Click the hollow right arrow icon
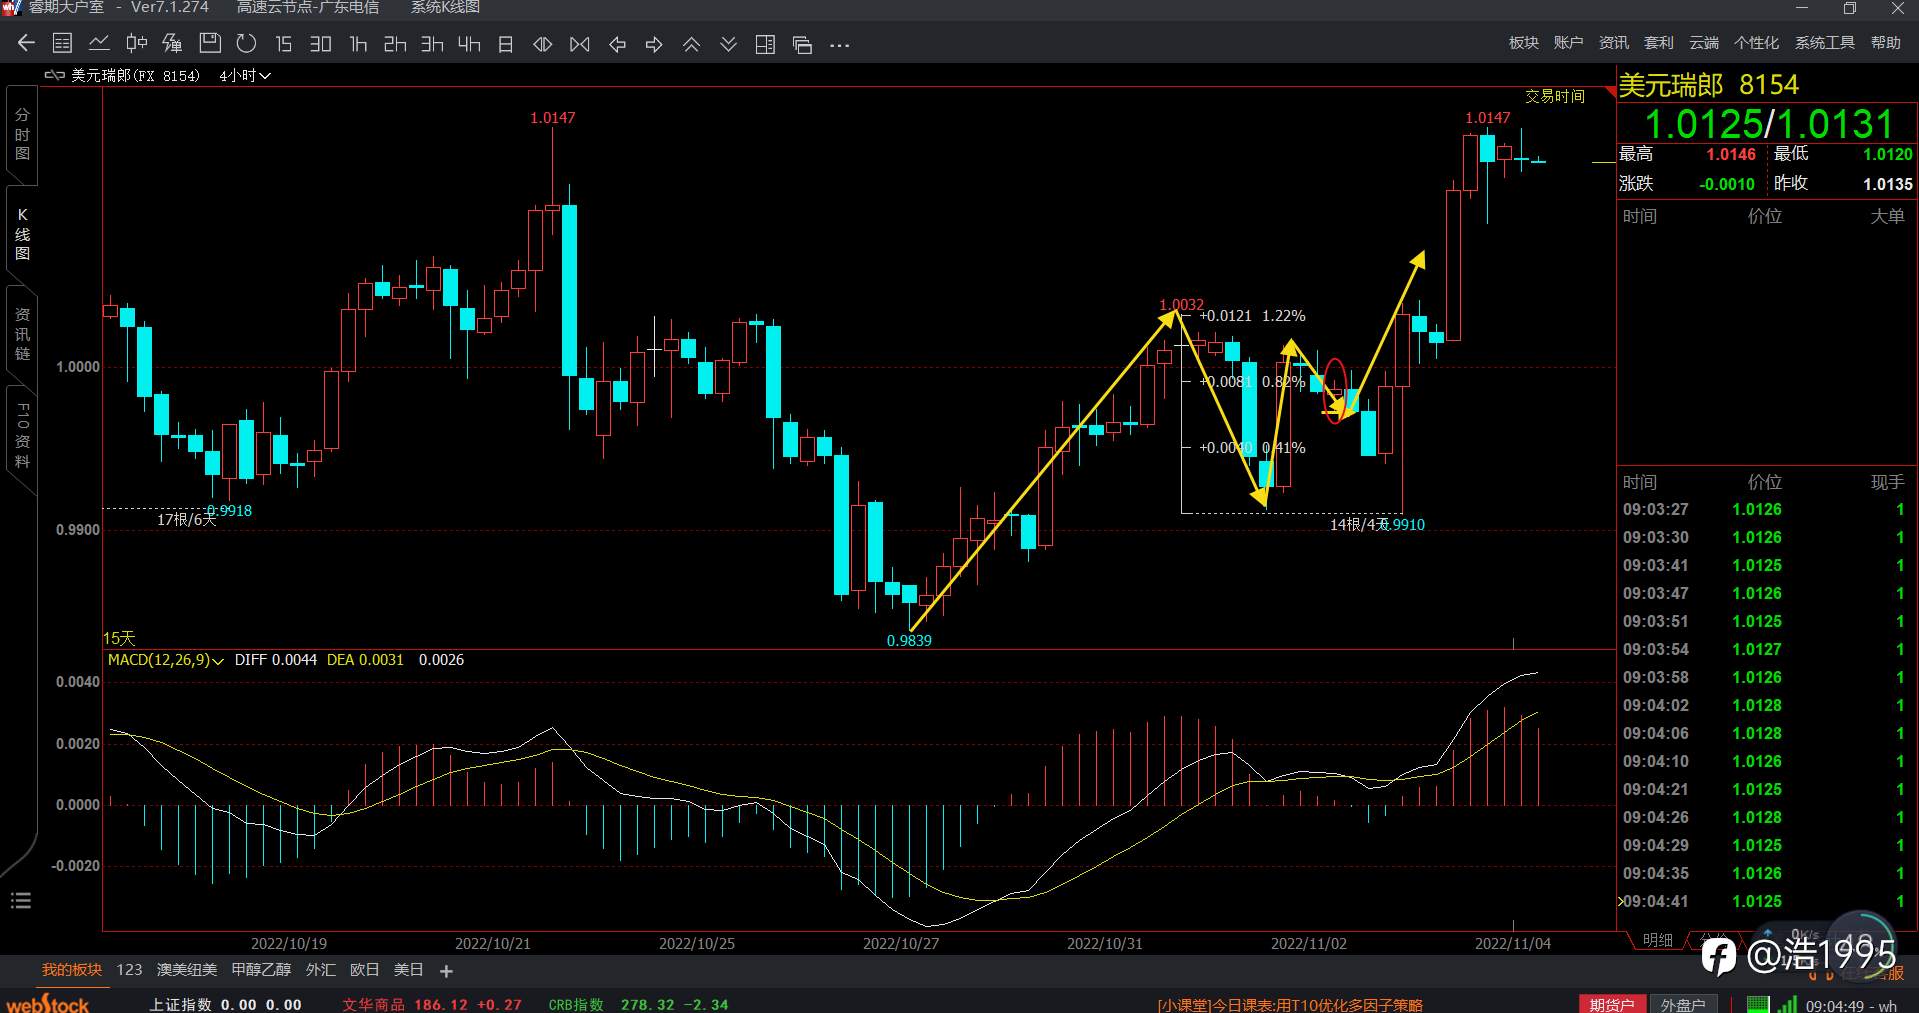Screen dimensions: 1919x1013 654,43
